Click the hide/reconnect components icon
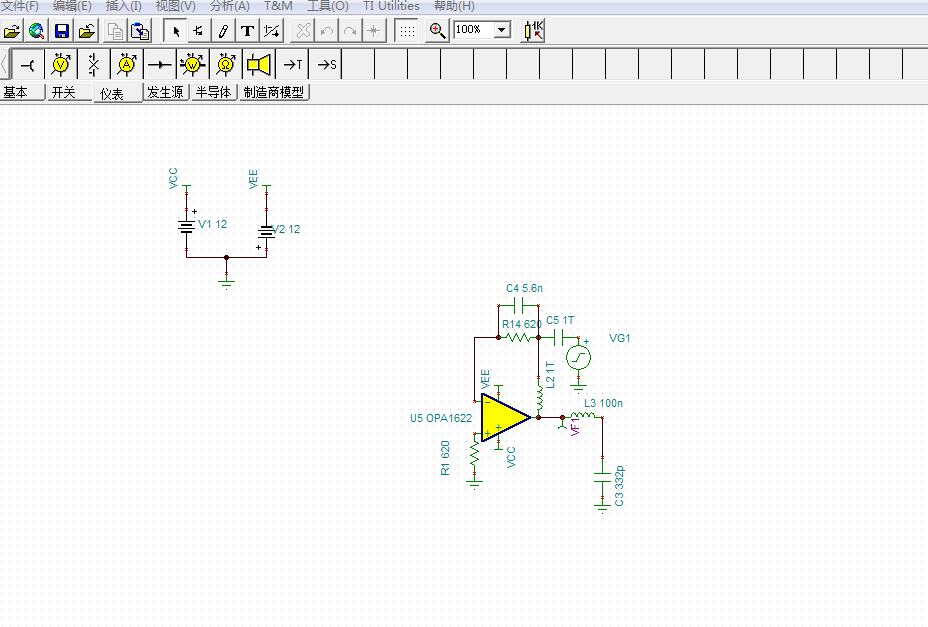The height and width of the screenshot is (627, 928). point(272,31)
